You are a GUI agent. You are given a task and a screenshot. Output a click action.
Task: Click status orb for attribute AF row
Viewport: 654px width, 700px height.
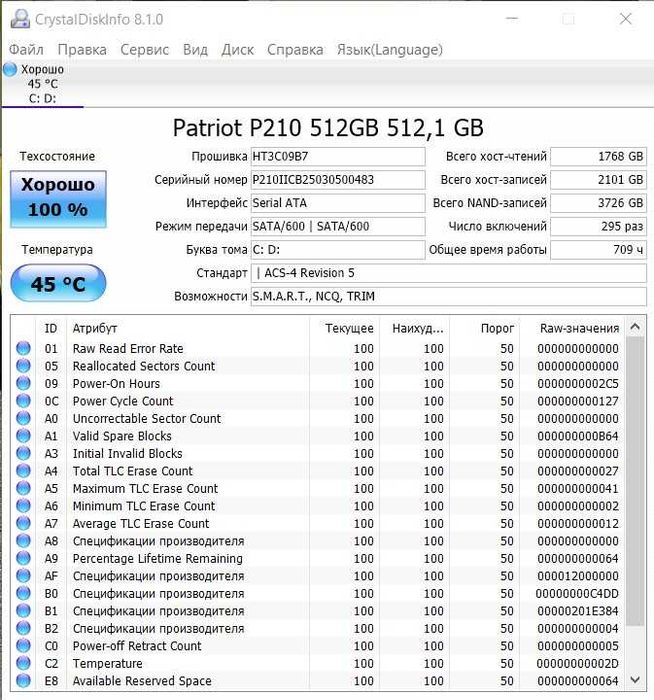pos(23,575)
